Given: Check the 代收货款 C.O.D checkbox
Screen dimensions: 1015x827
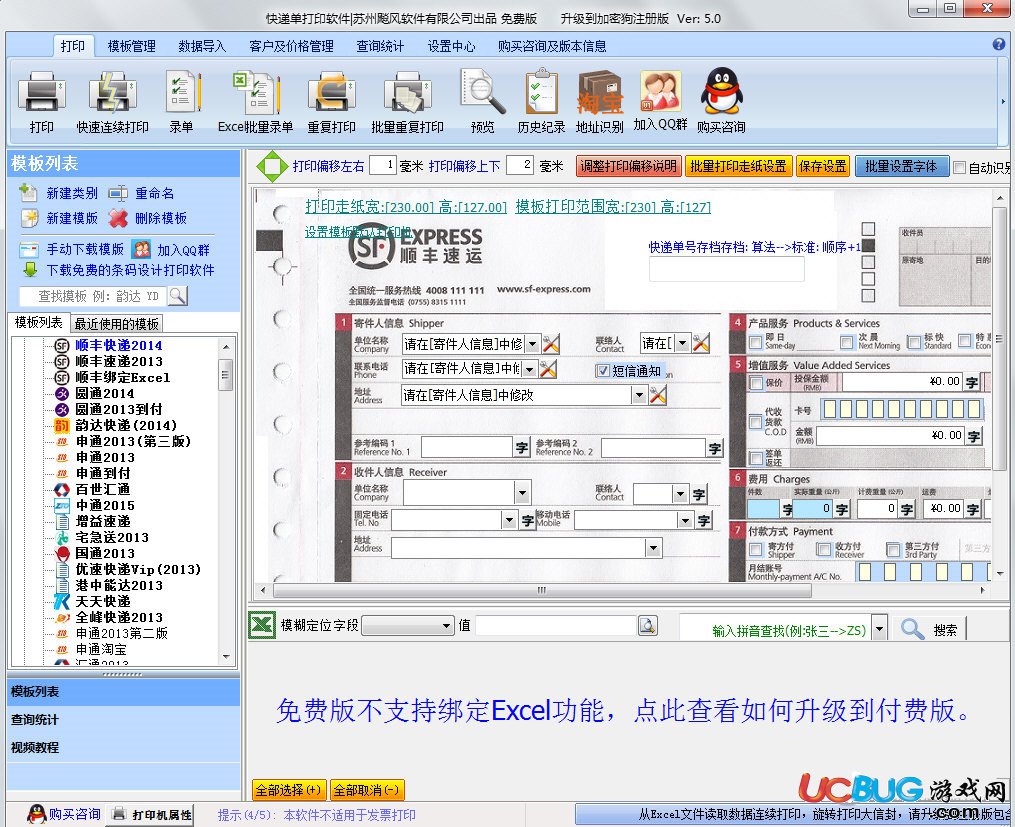Looking at the screenshot, I should pos(755,421).
